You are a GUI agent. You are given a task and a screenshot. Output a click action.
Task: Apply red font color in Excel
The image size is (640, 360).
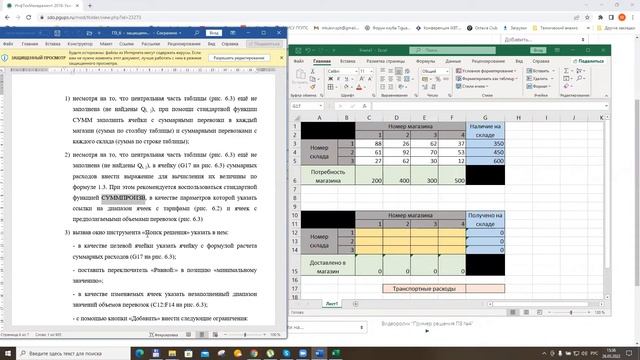[359, 87]
